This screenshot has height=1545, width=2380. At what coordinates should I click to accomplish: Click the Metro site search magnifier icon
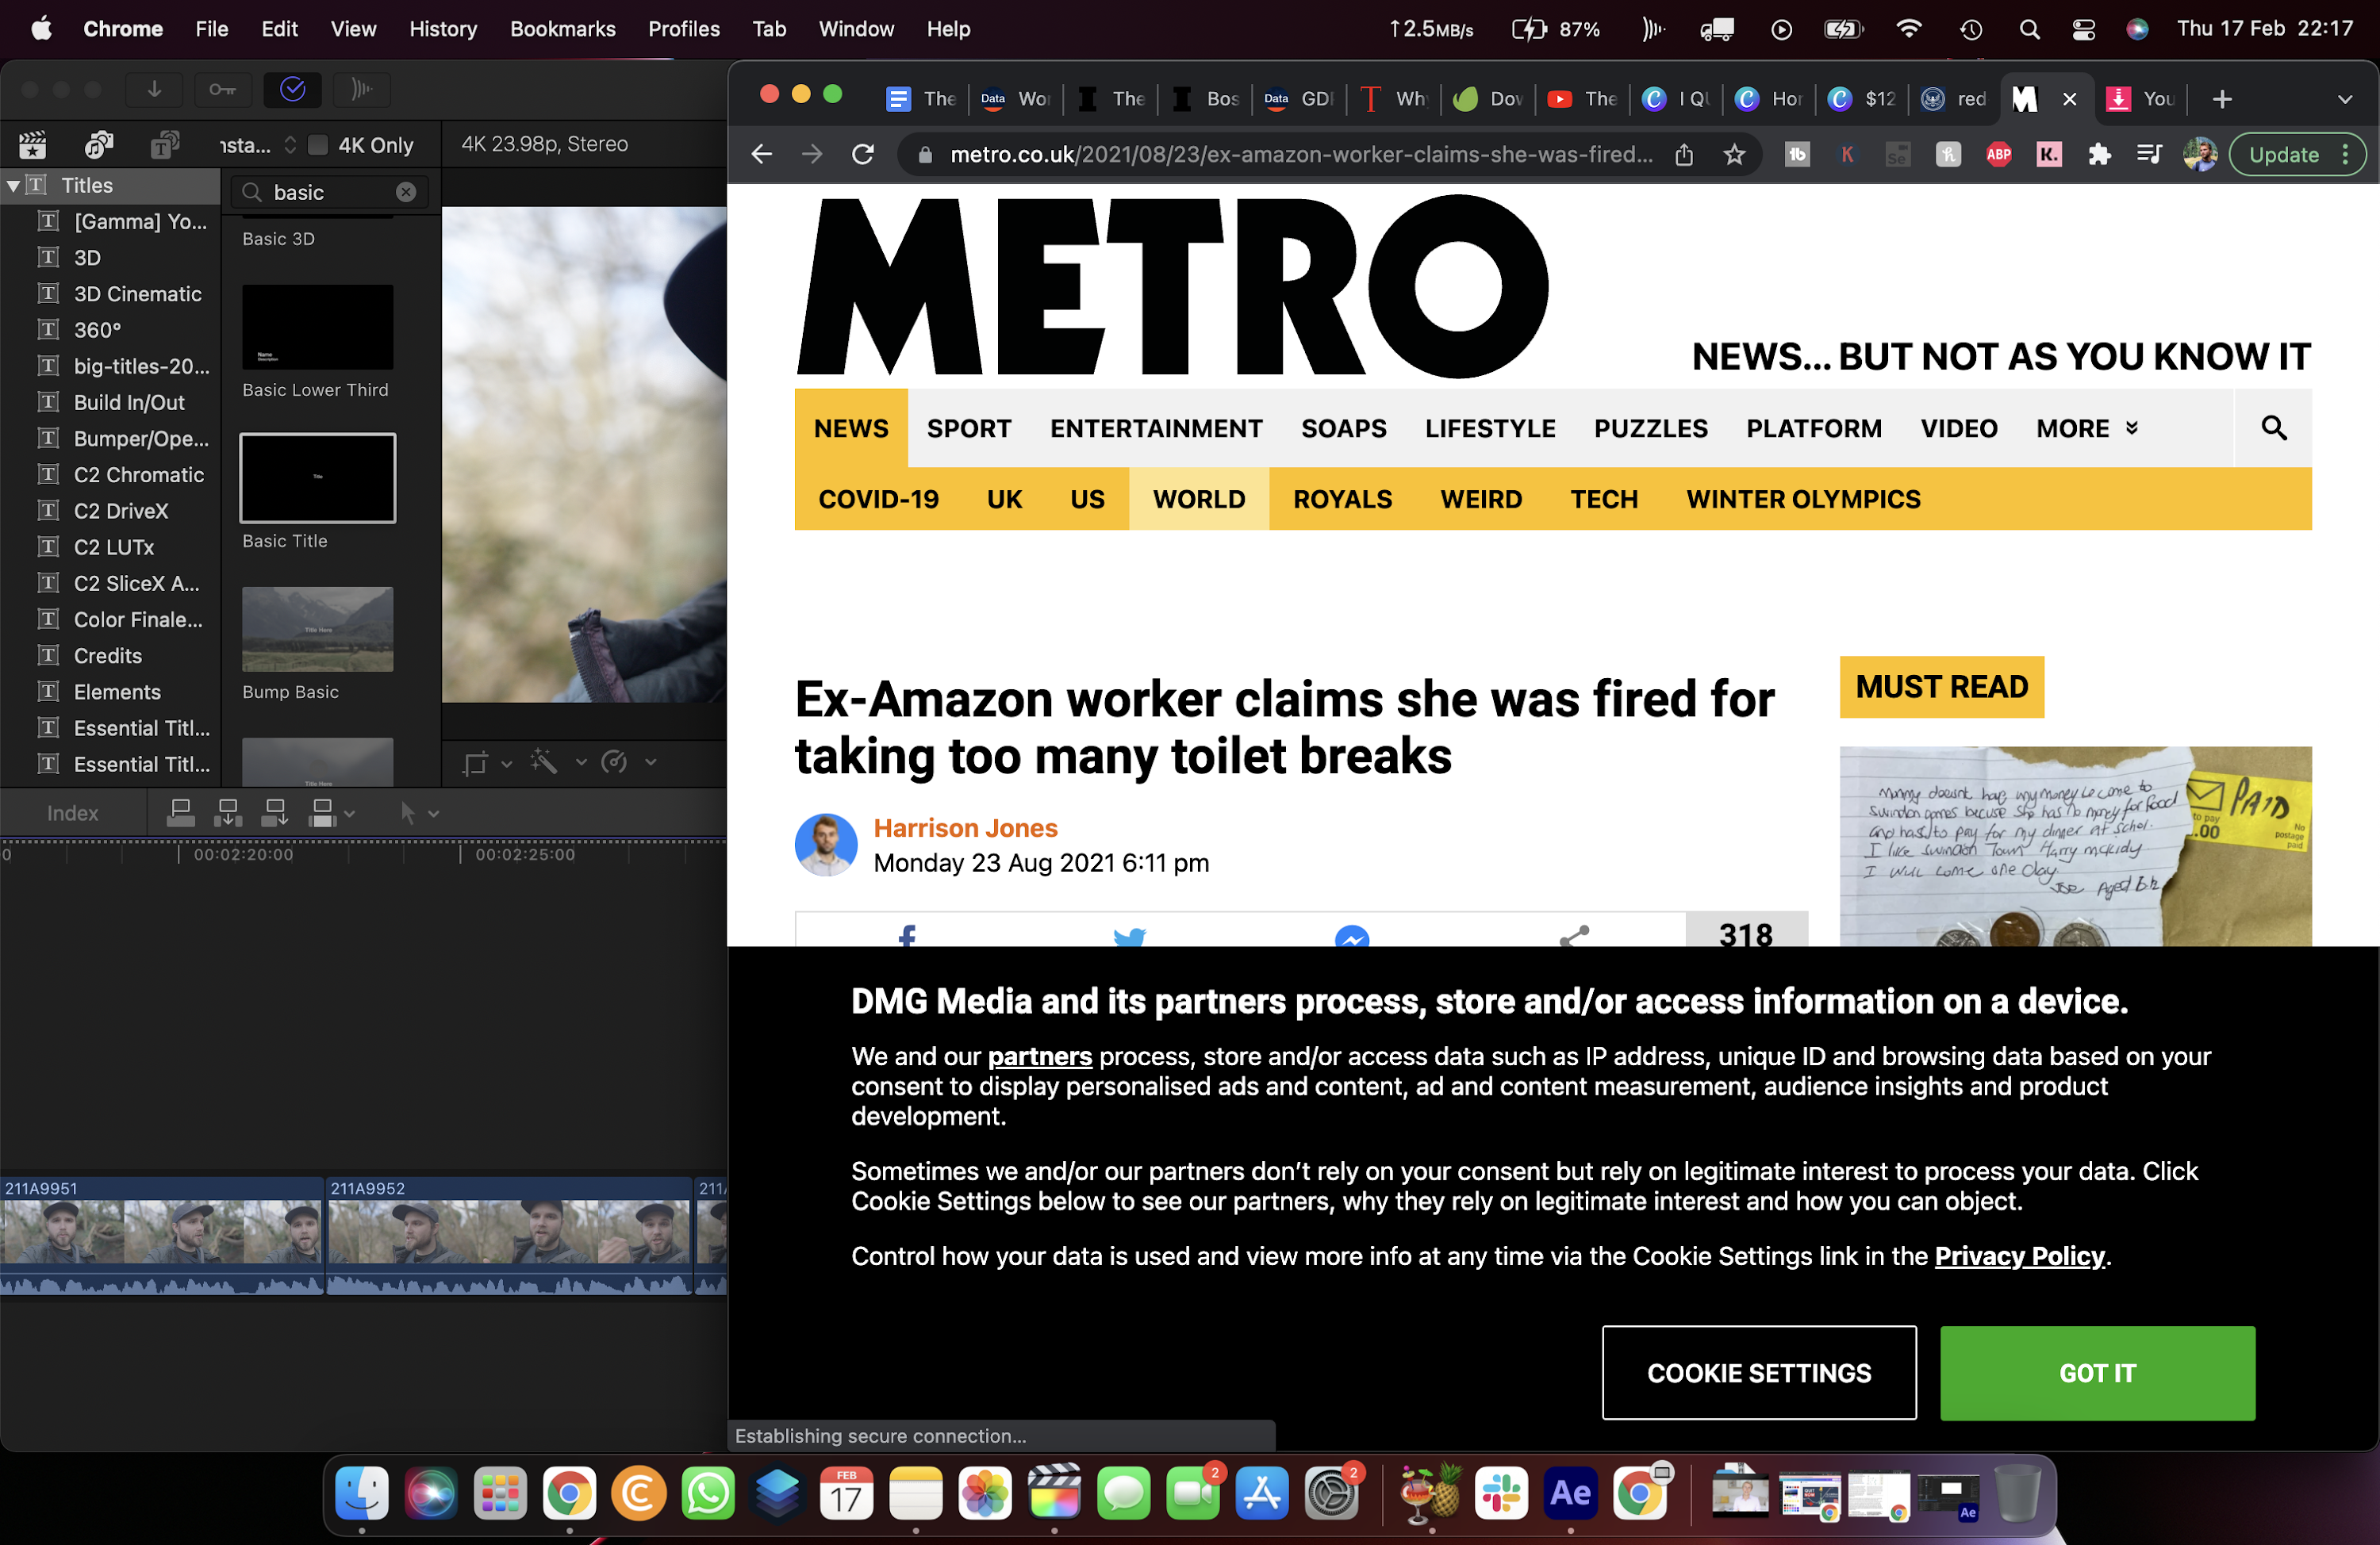(2273, 428)
